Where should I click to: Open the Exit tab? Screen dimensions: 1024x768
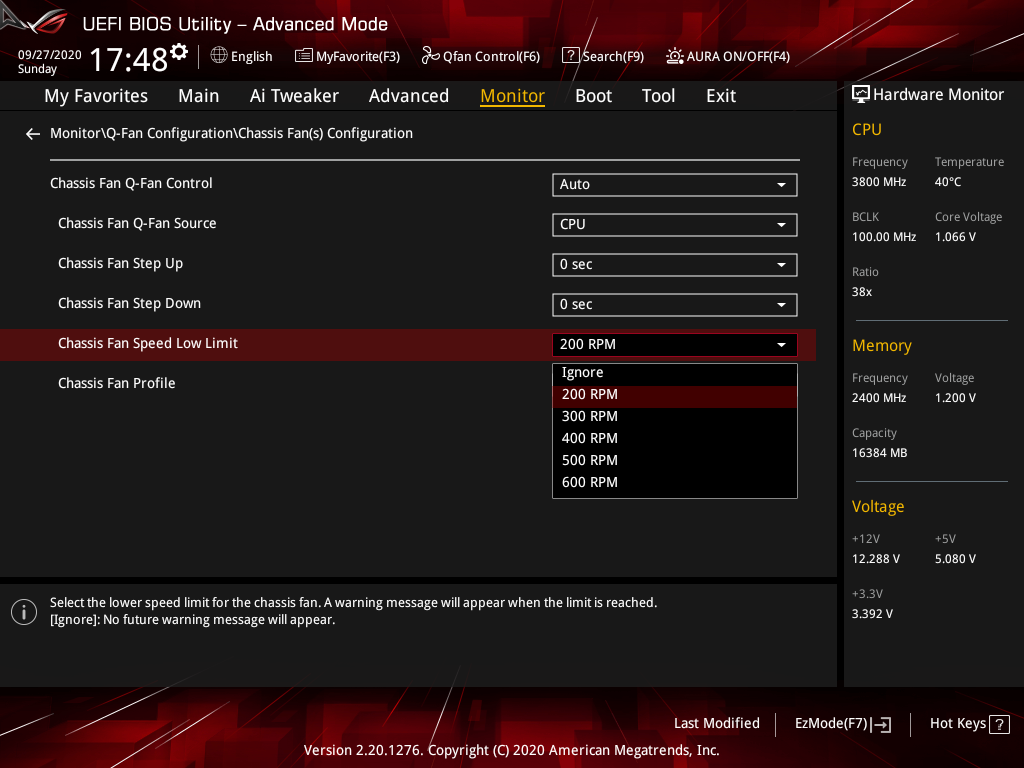721,96
